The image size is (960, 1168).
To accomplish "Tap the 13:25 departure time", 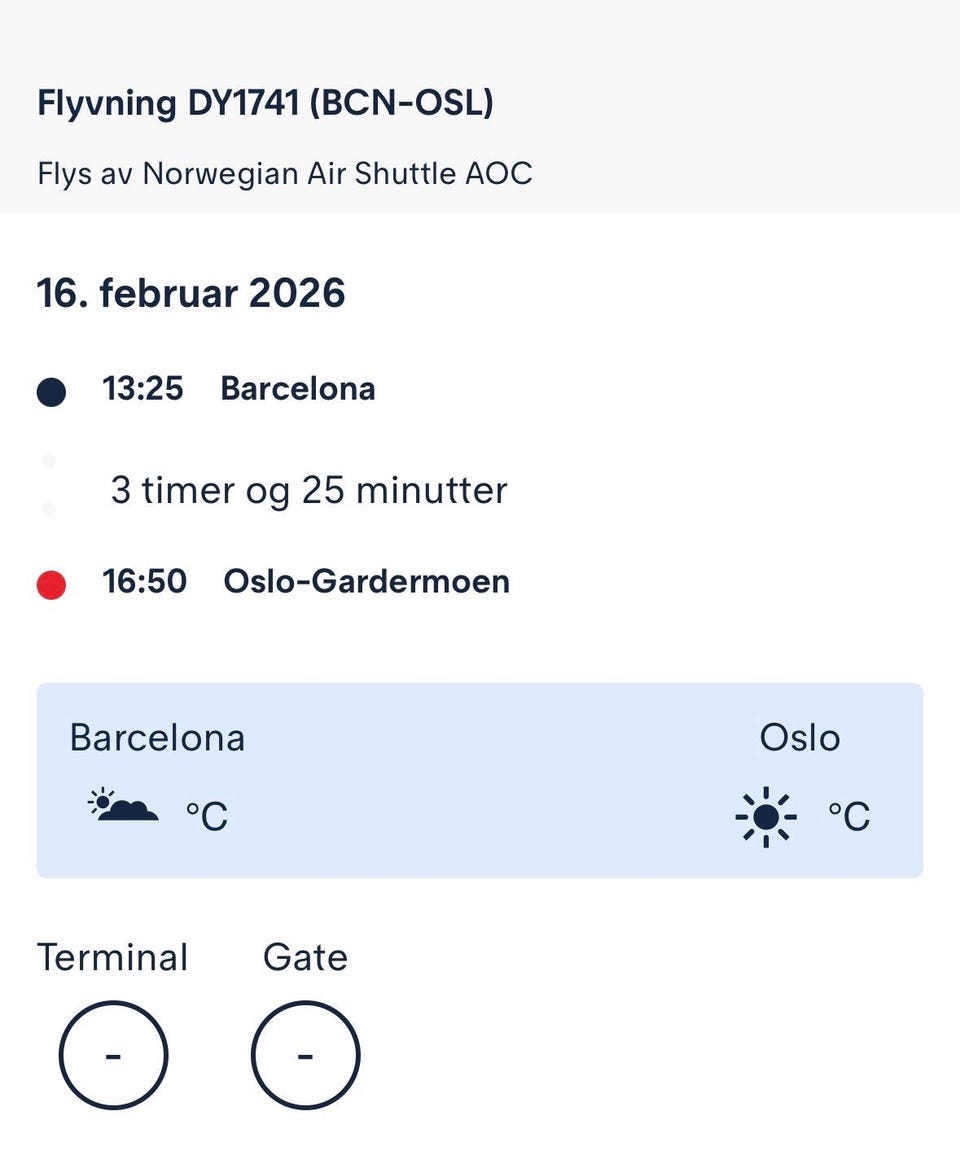I will click(143, 388).
